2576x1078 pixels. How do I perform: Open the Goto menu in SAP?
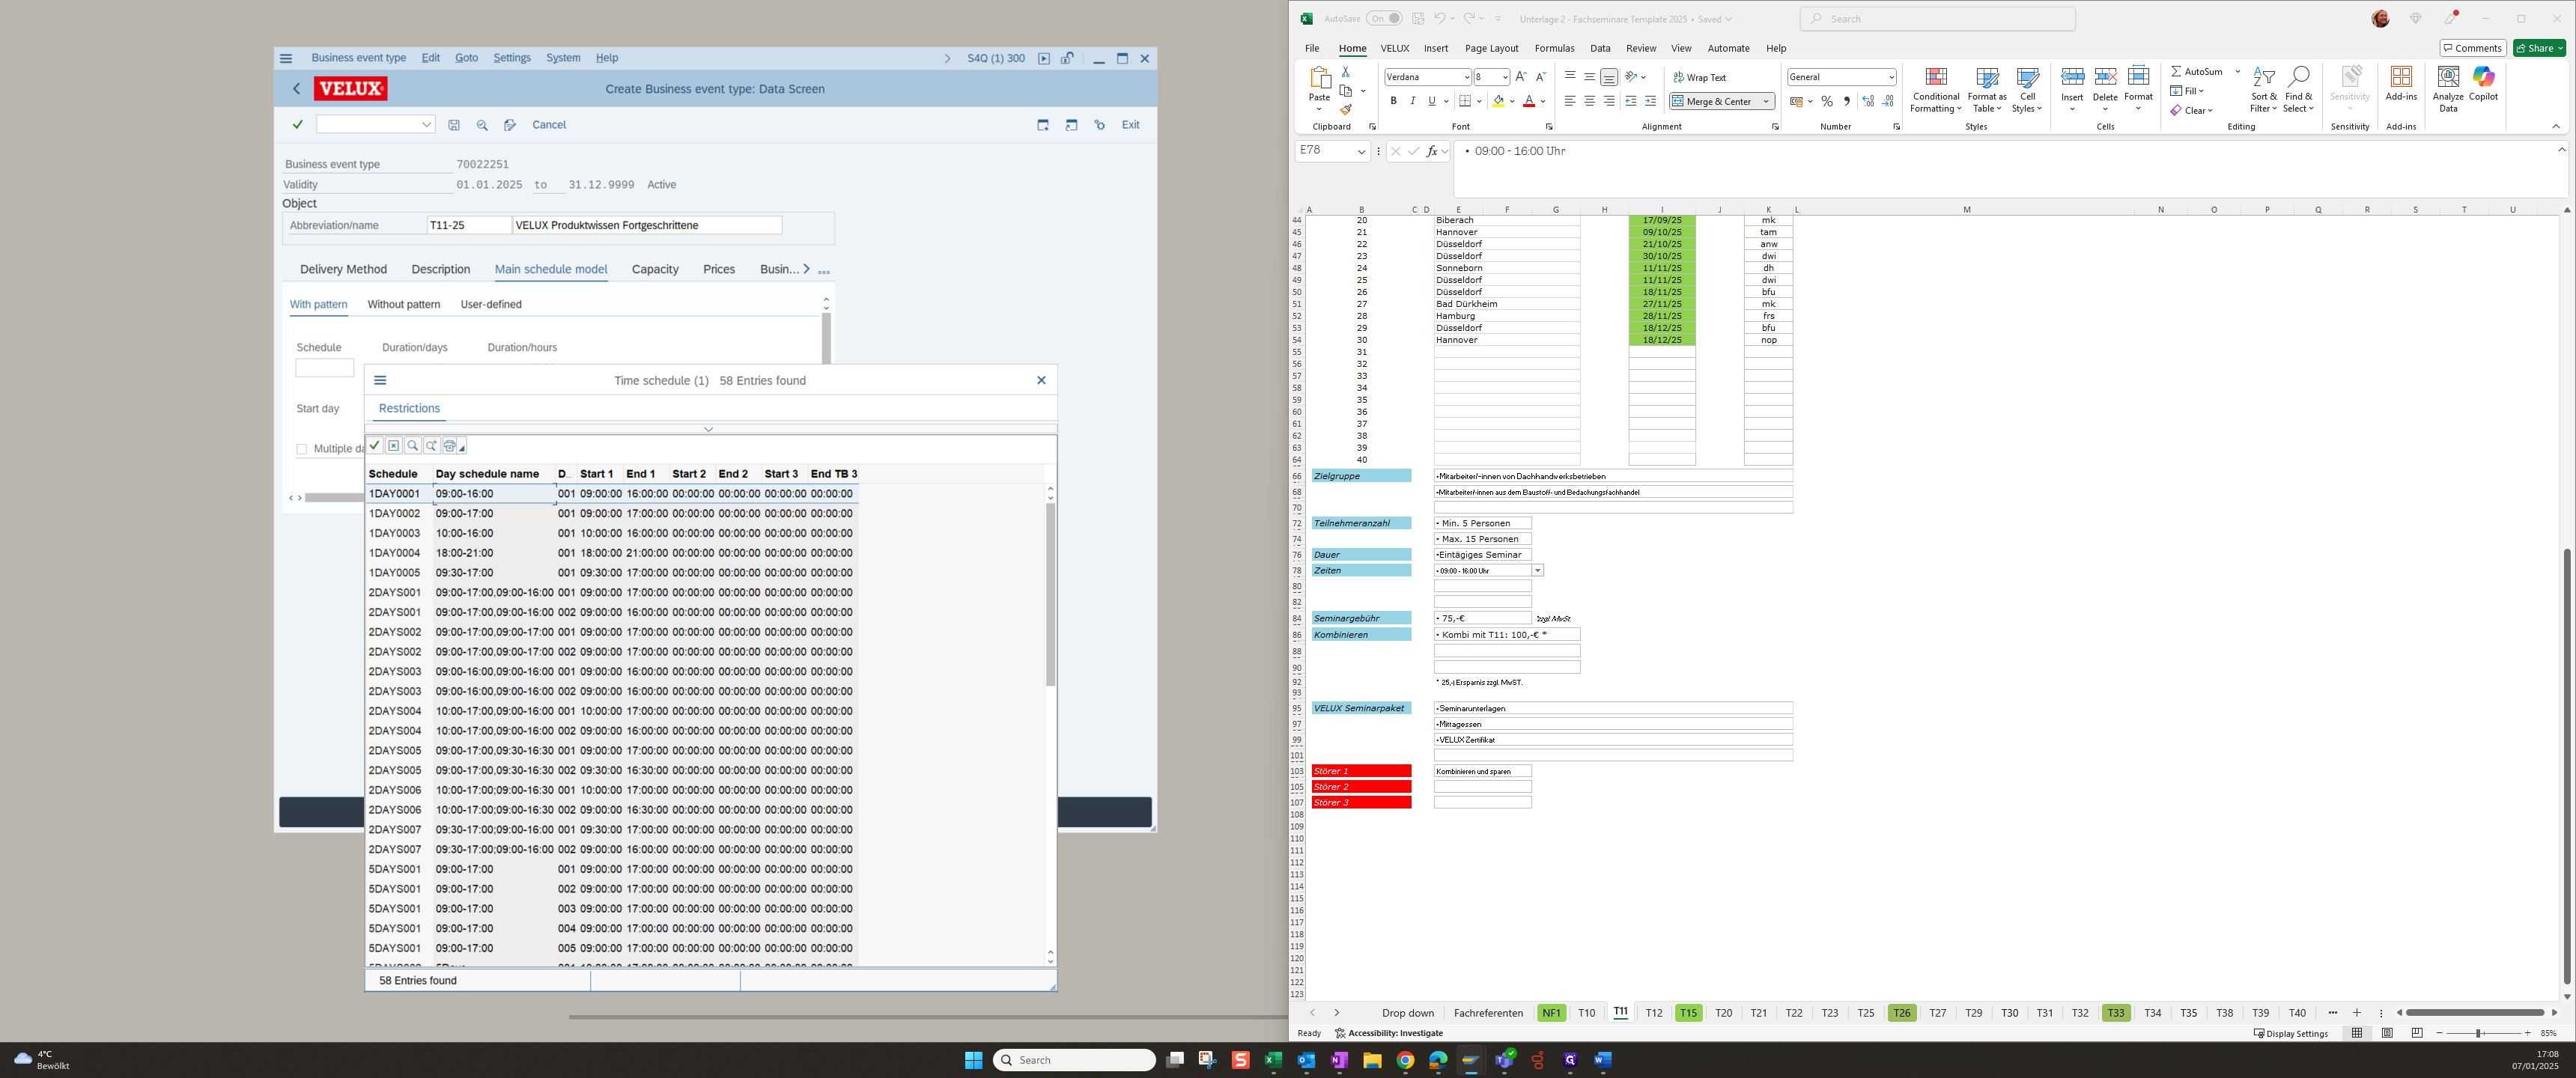(466, 58)
